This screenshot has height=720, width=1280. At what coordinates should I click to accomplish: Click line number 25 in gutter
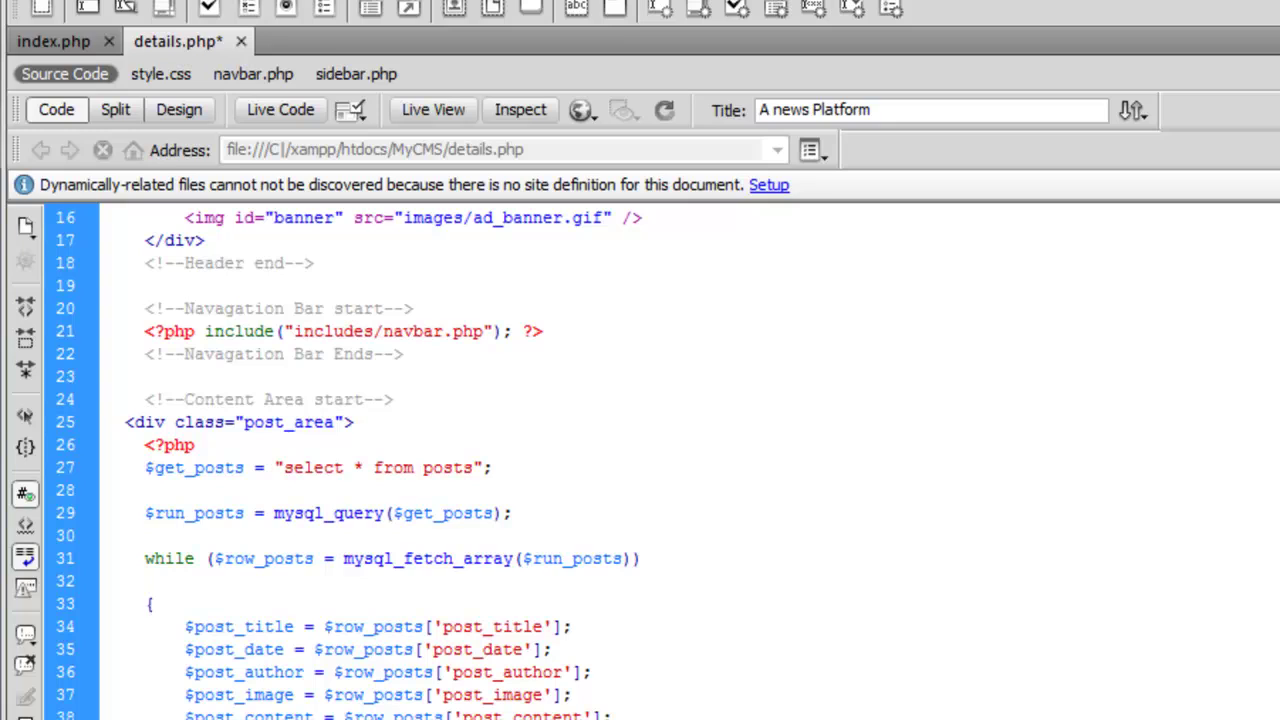tap(65, 422)
